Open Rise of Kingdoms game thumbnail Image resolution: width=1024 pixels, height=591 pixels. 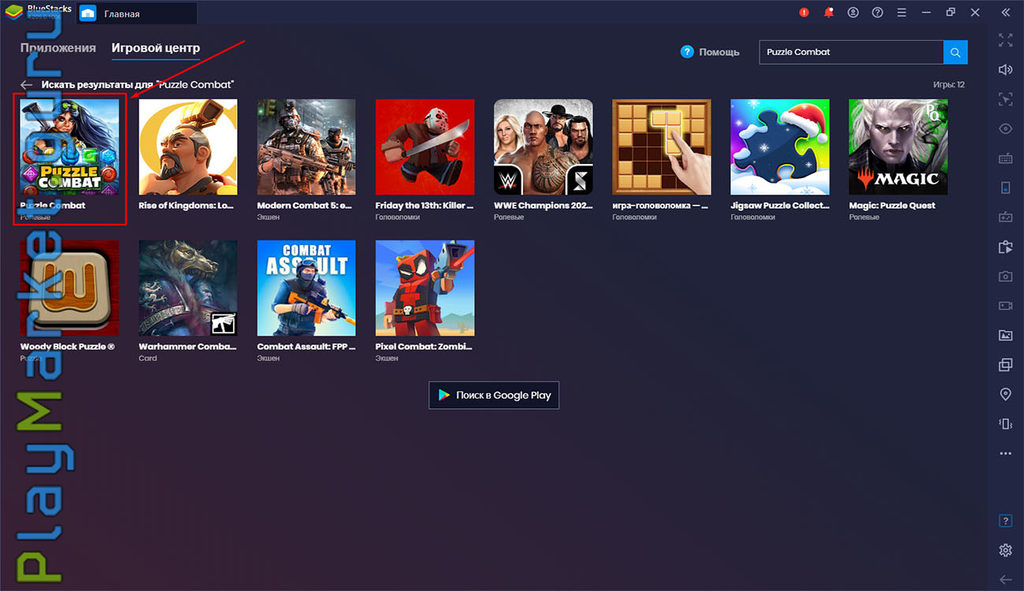(x=188, y=147)
